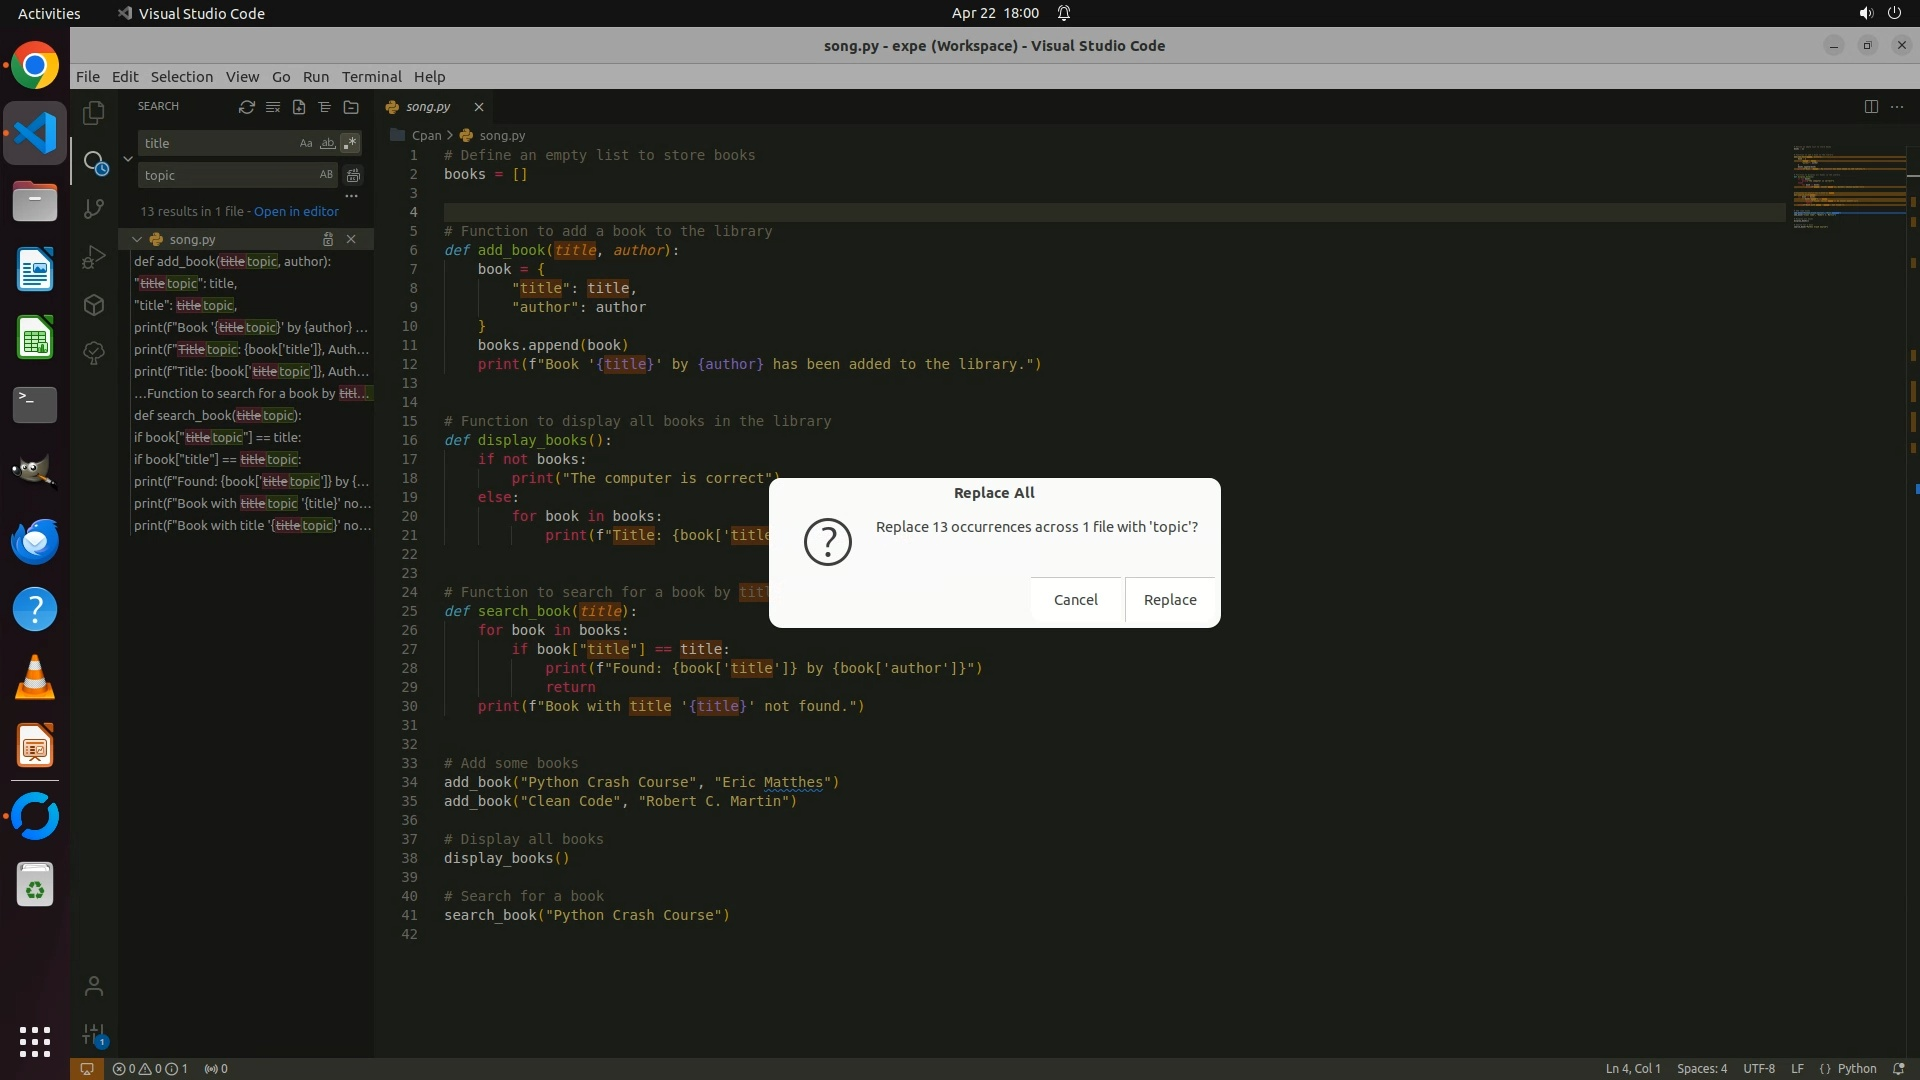
Task: Toggle Preserve Case in replace field
Action: click(x=326, y=175)
